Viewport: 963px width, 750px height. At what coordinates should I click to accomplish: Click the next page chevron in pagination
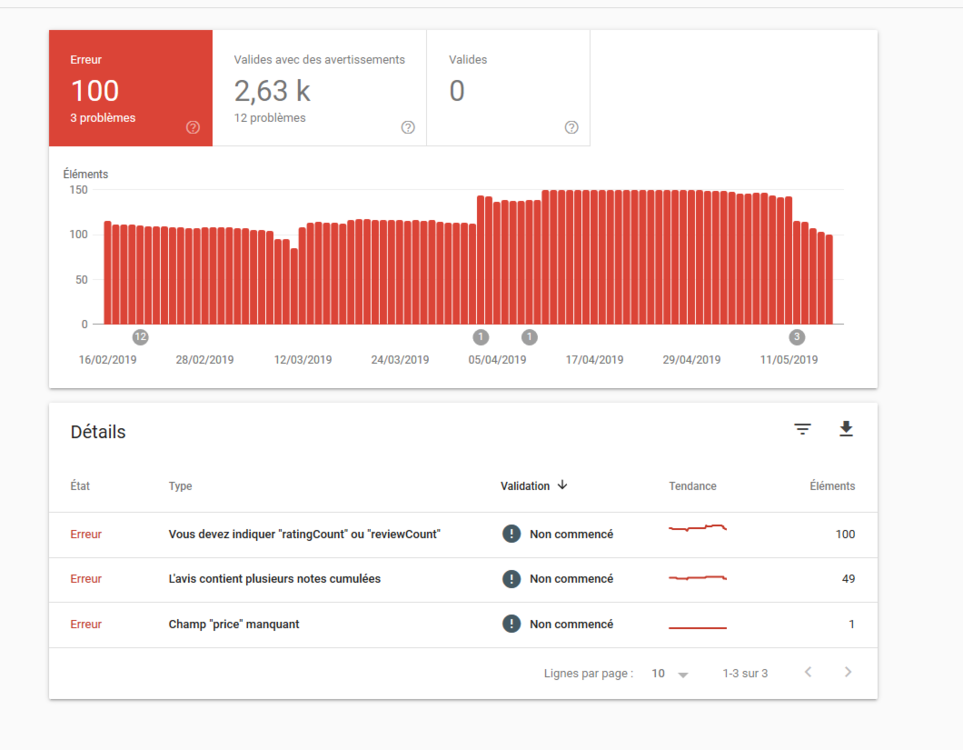[847, 672]
